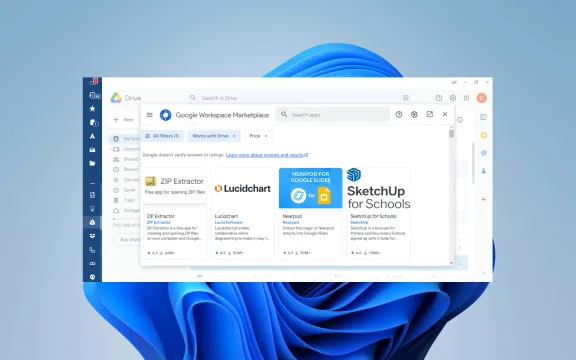Click the Marketplace scrollbar thumb
Screen dimensions: 576x360
451,133
